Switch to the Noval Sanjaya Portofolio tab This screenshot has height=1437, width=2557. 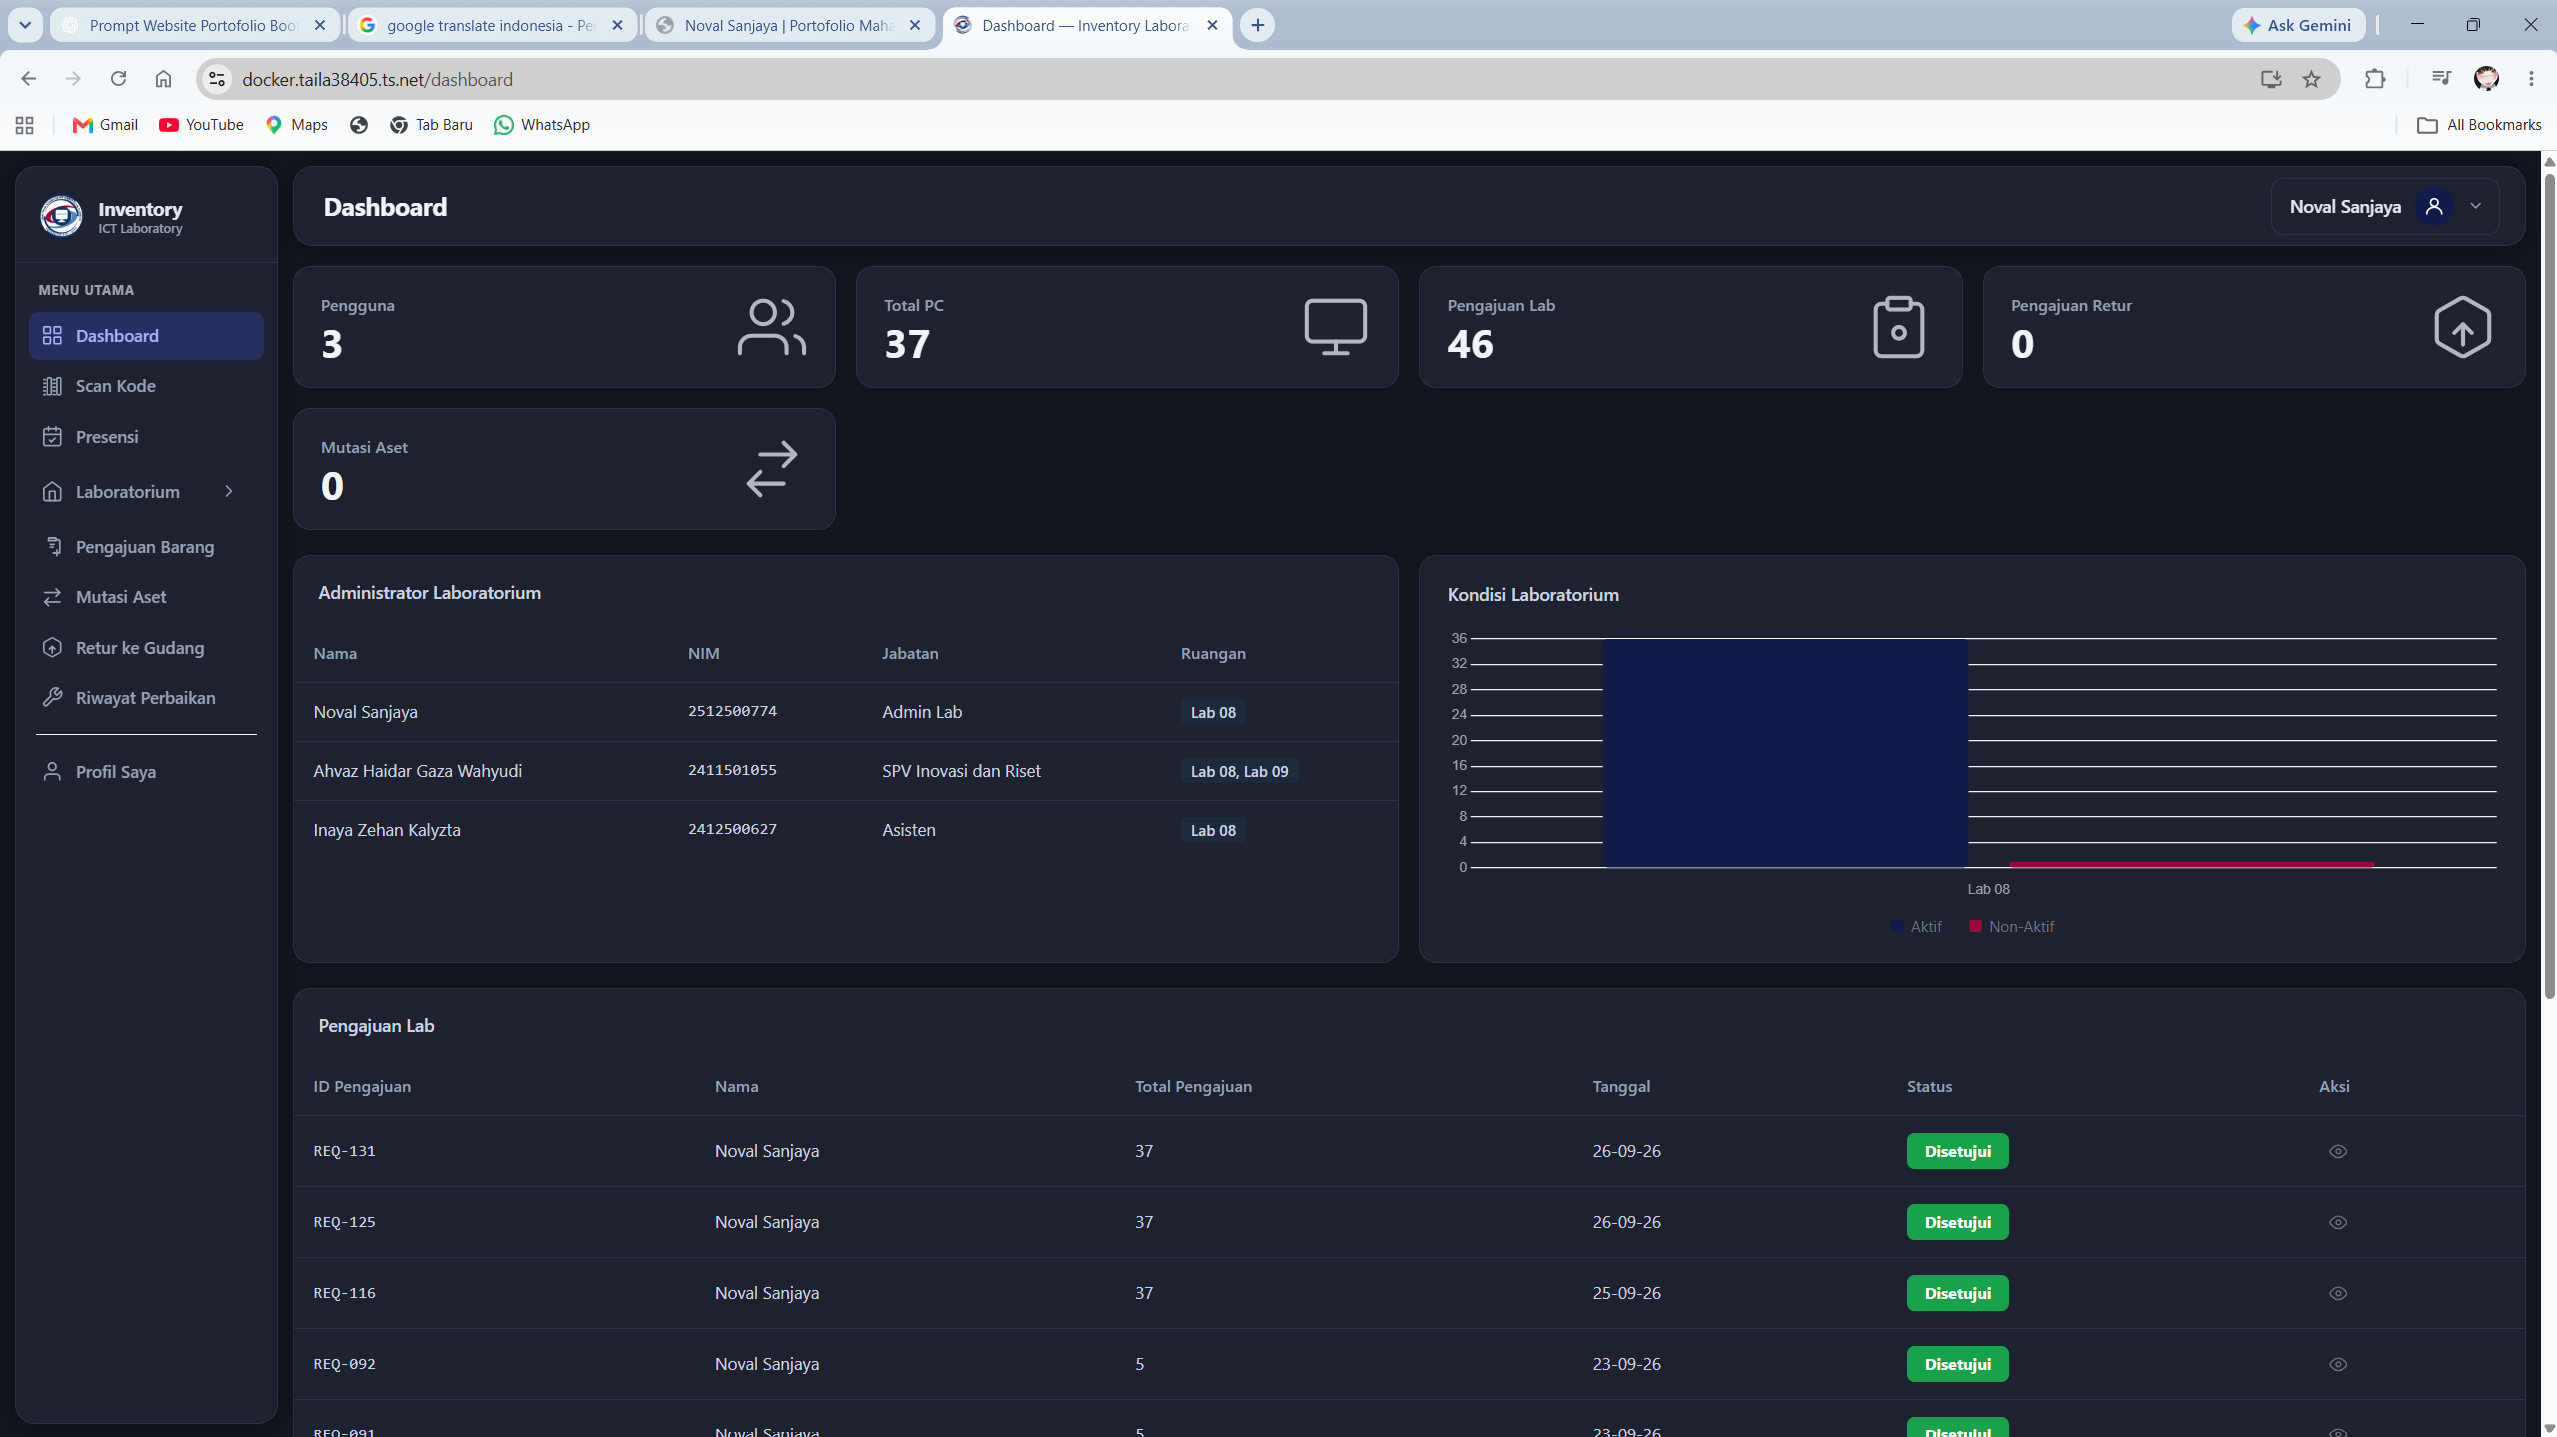789,25
